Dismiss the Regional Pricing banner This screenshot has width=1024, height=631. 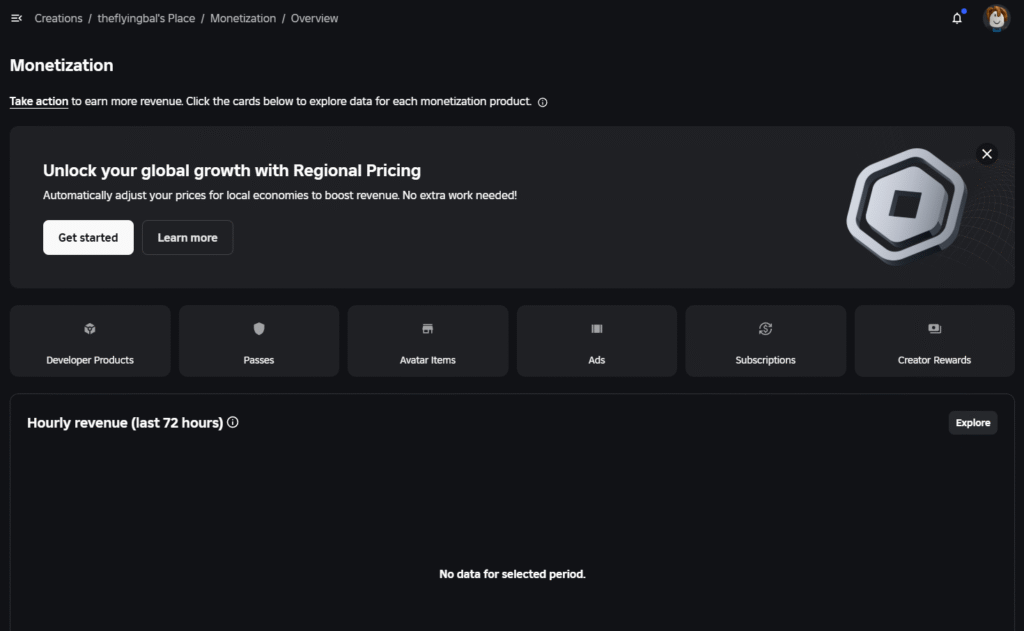986,154
